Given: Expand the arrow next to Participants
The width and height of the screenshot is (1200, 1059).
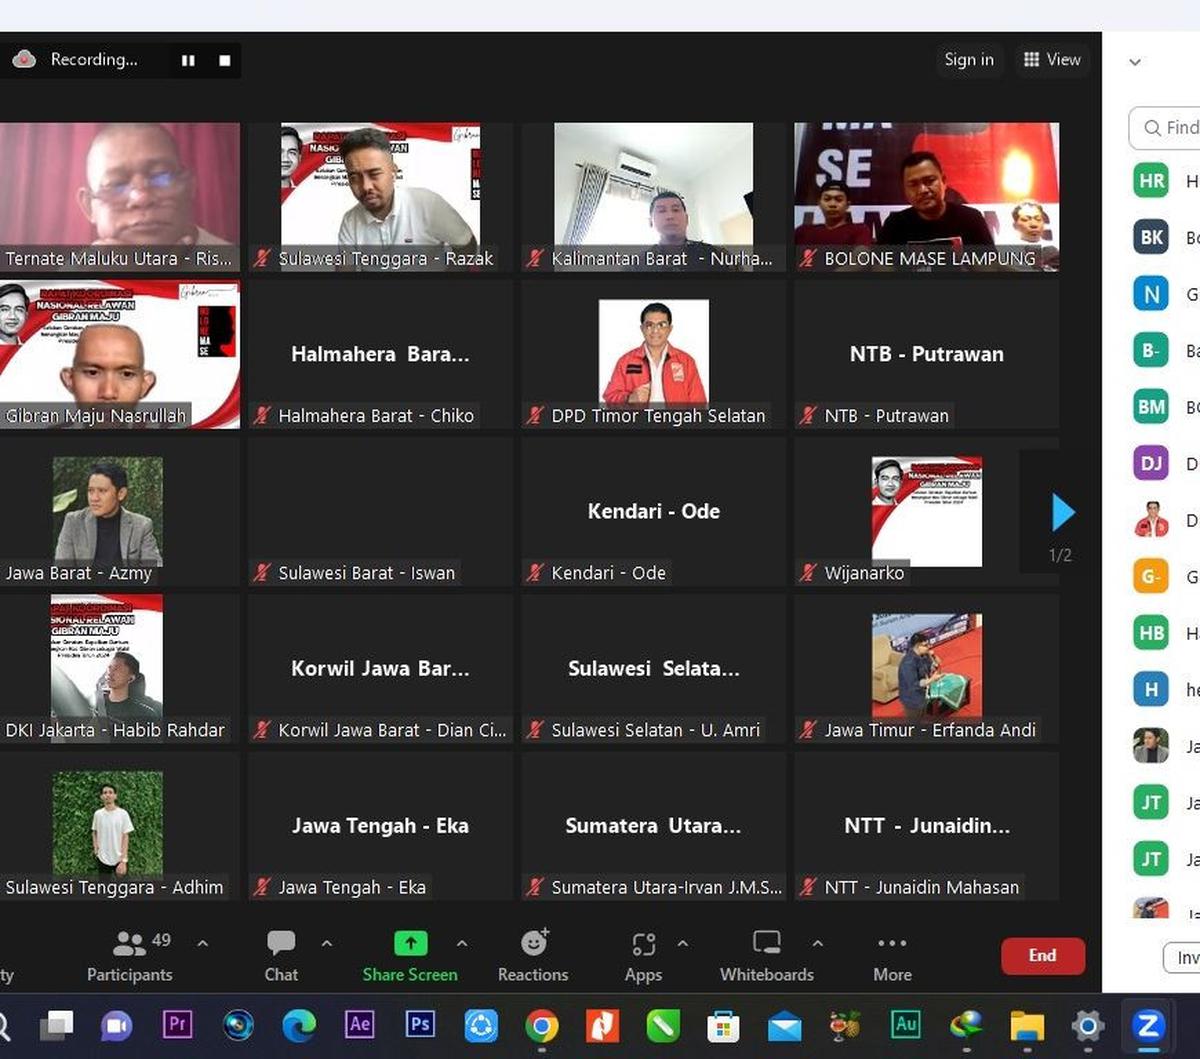Looking at the screenshot, I should click(203, 943).
